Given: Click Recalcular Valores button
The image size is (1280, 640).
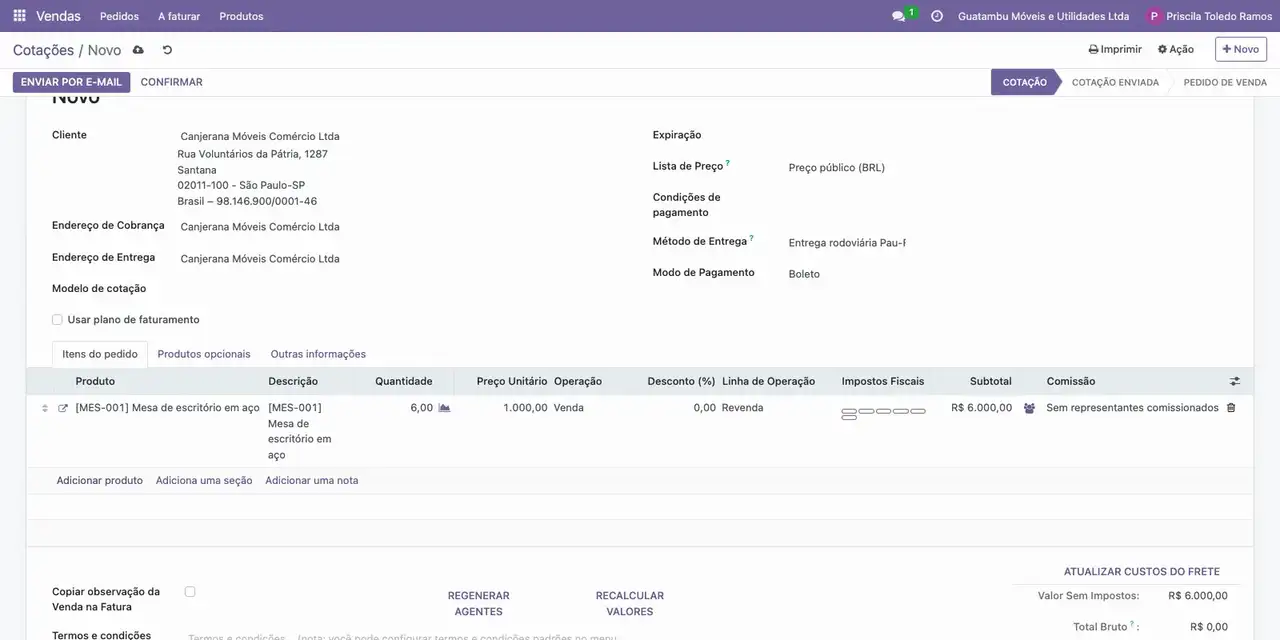Looking at the screenshot, I should click(630, 603).
